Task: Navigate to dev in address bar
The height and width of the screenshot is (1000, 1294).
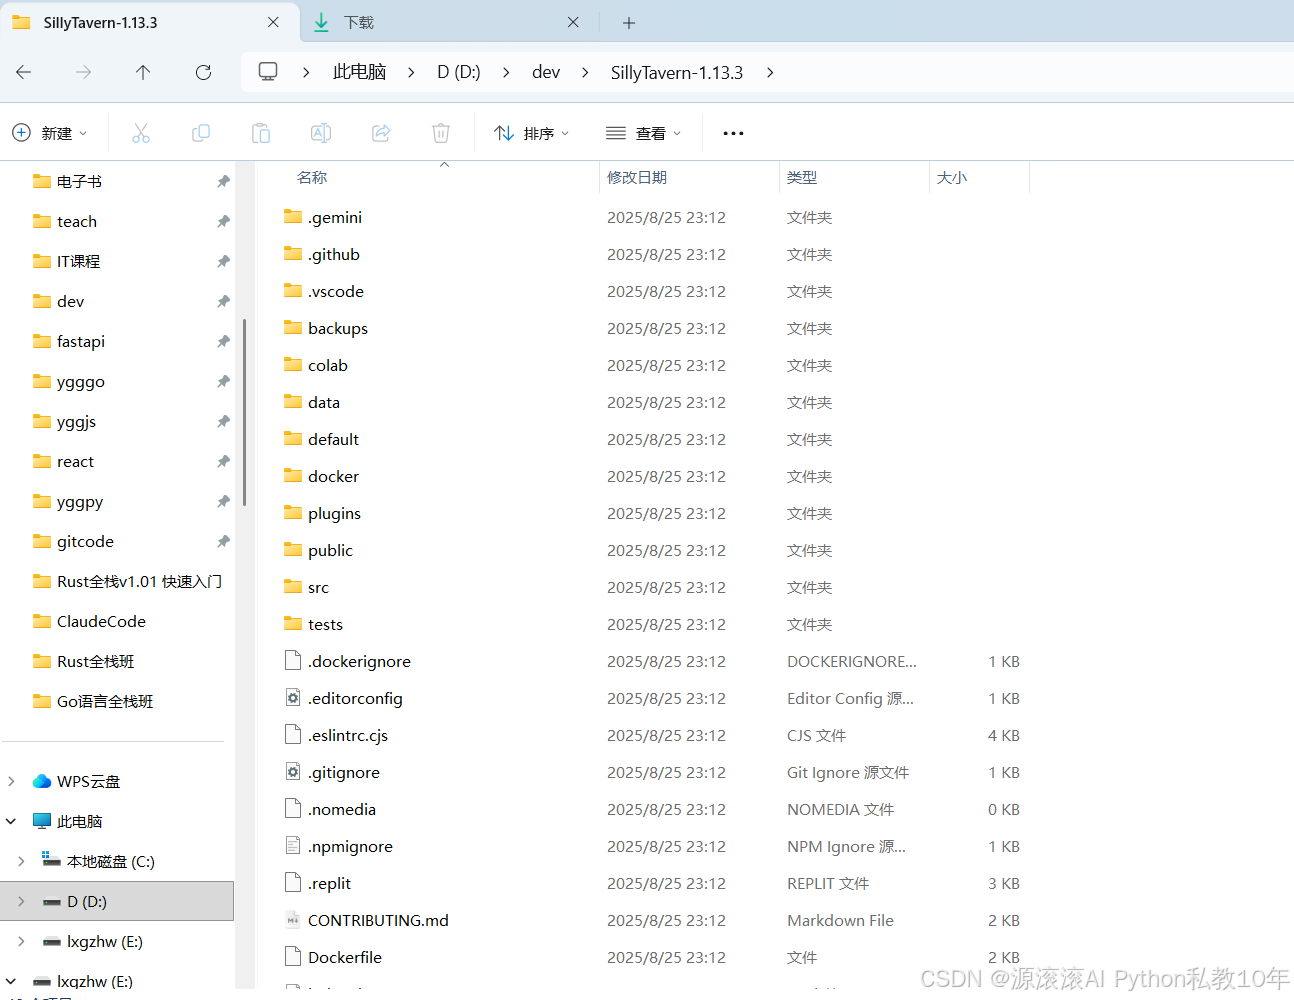Action: pos(546,72)
